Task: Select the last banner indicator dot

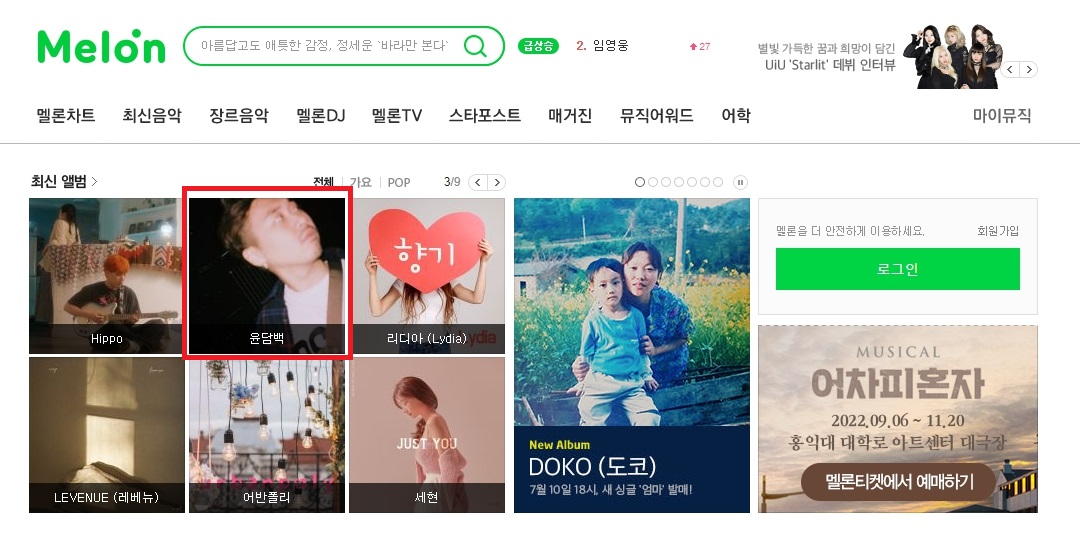Action: [x=718, y=183]
